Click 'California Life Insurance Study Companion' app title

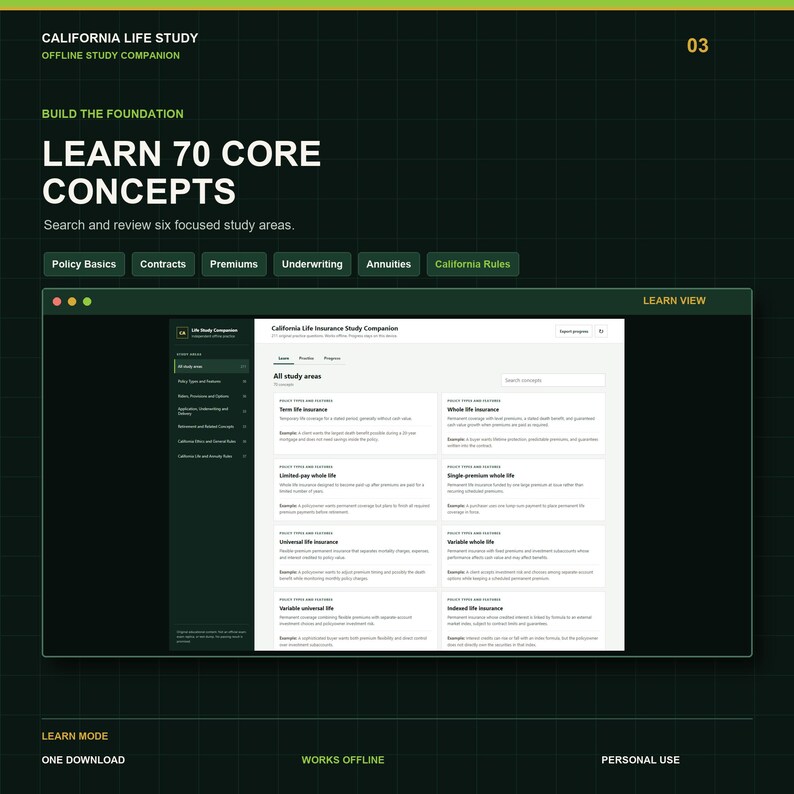click(x=335, y=328)
